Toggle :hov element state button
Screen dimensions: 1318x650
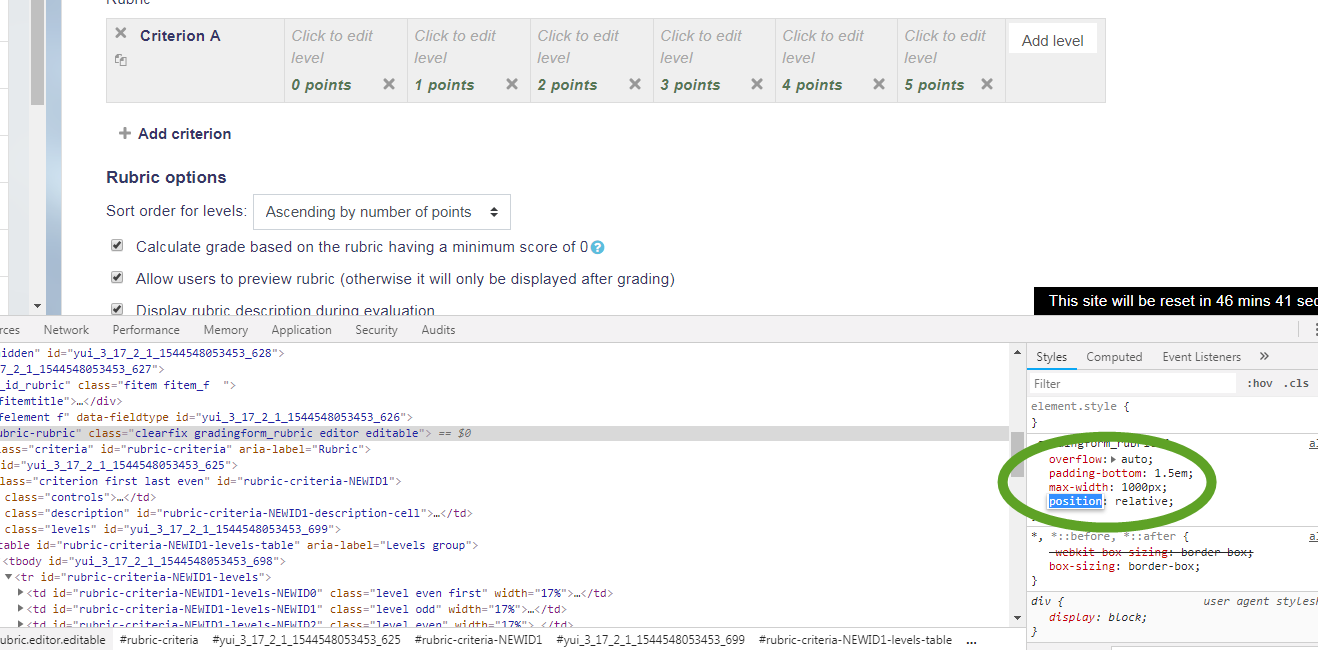coord(1260,383)
